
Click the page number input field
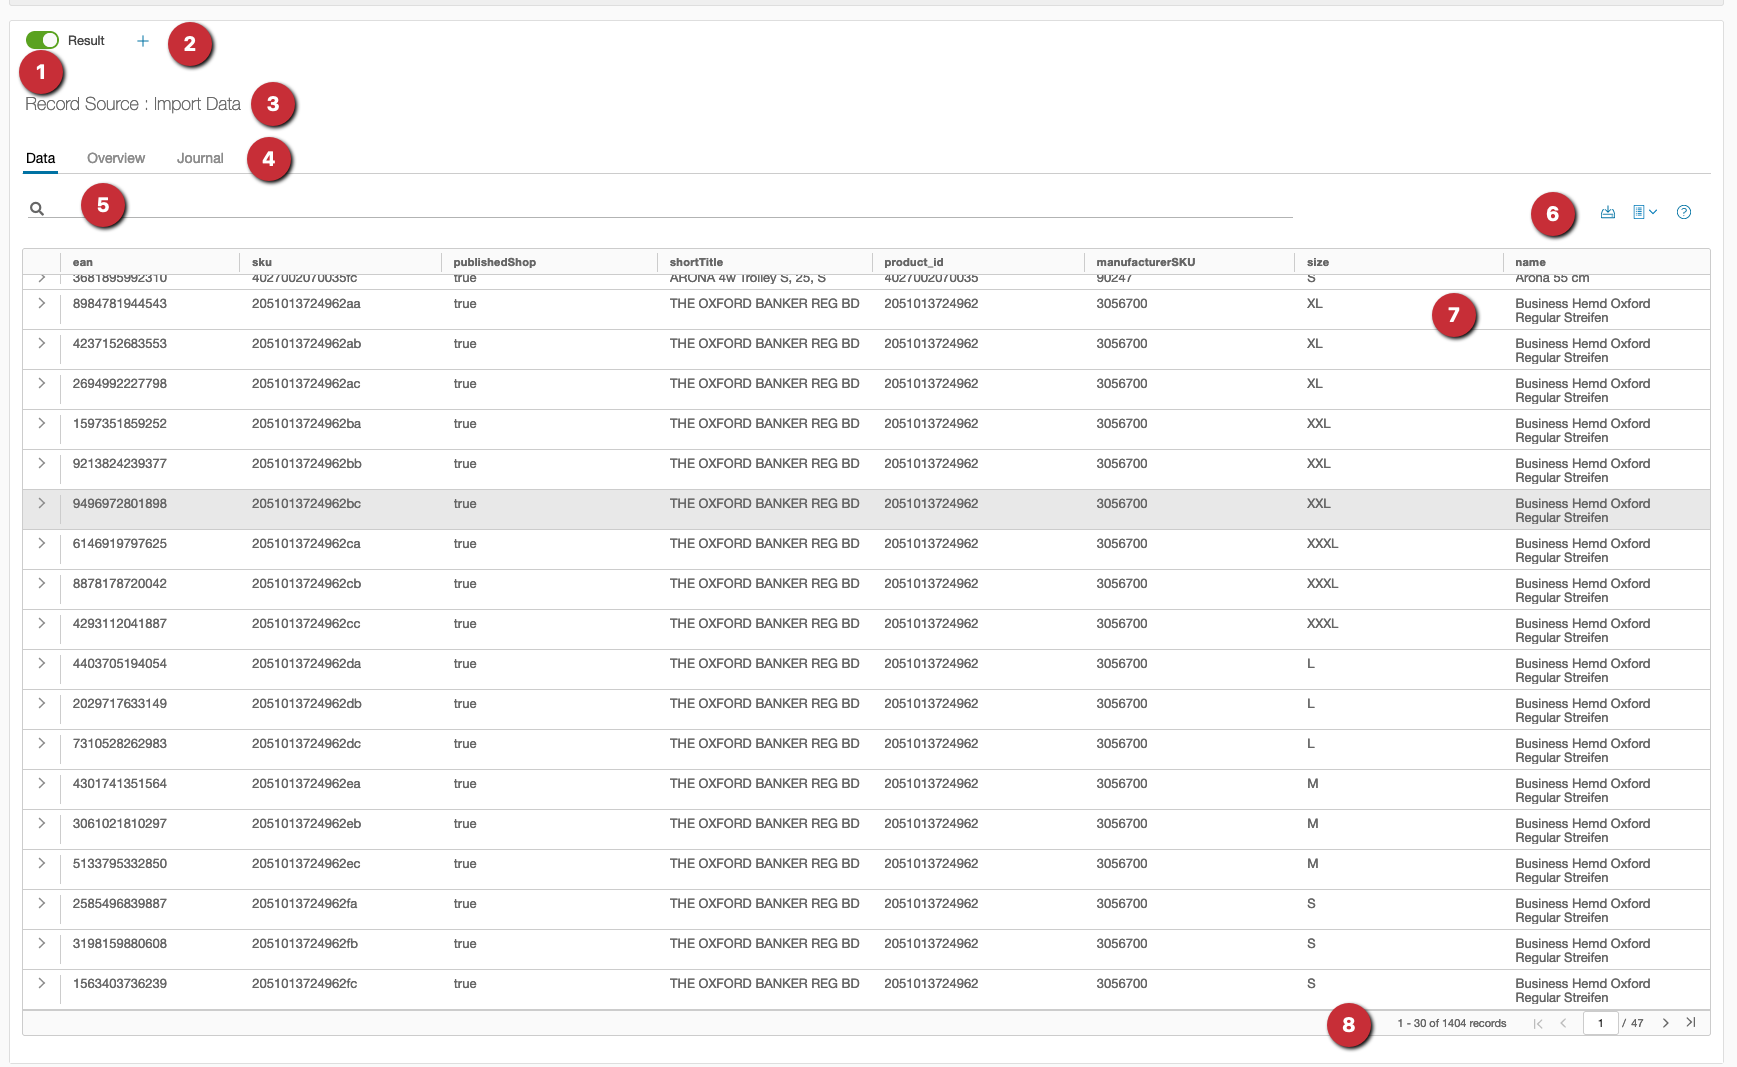point(1600,1023)
